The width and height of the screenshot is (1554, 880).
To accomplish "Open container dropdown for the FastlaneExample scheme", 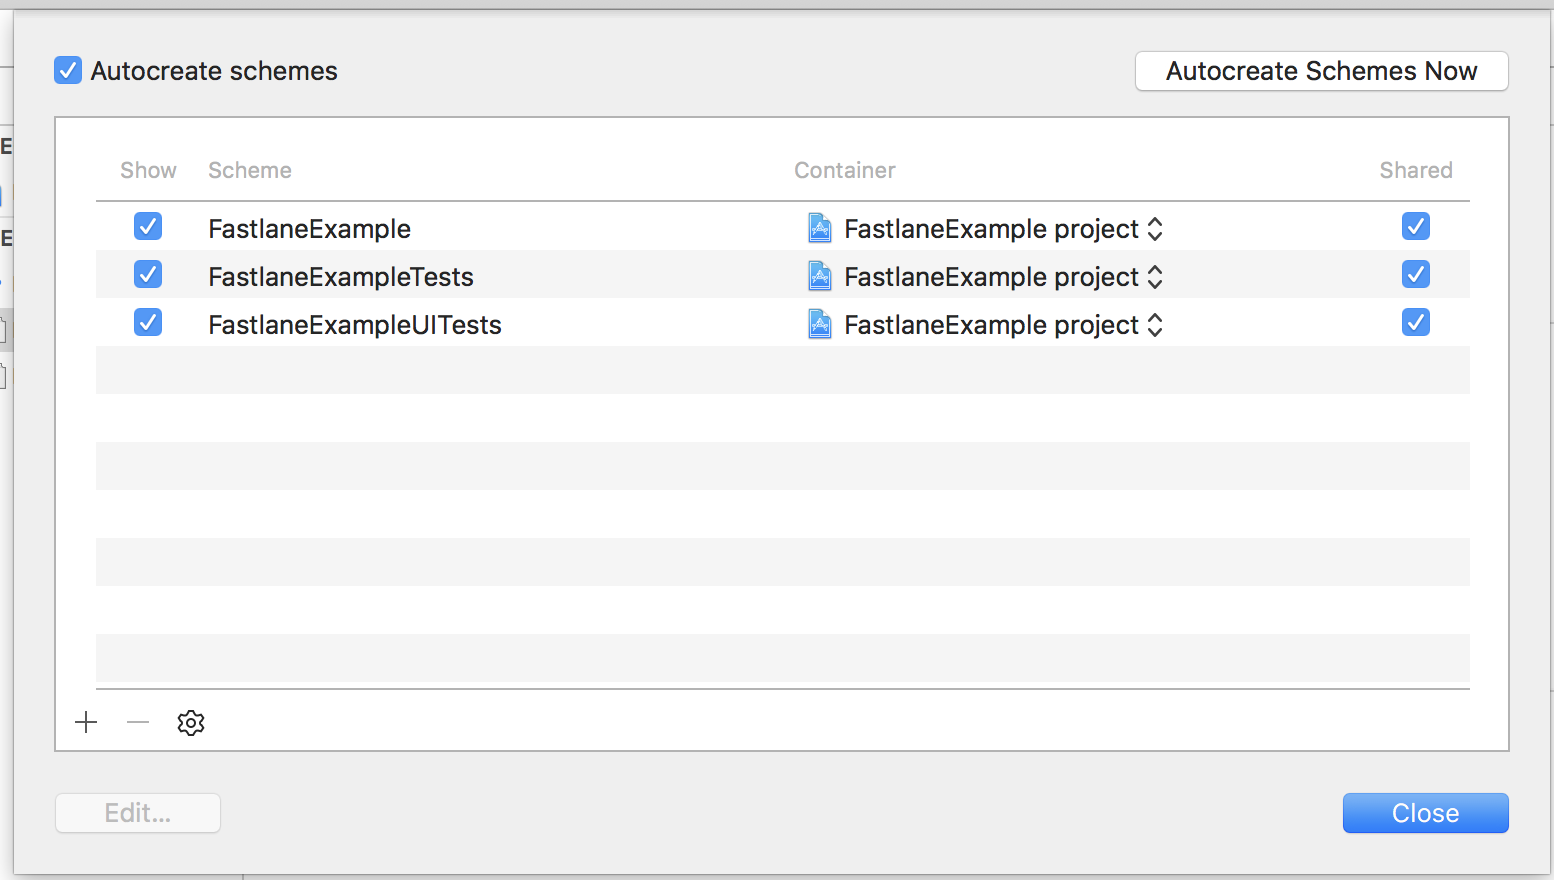I will click(x=1155, y=229).
